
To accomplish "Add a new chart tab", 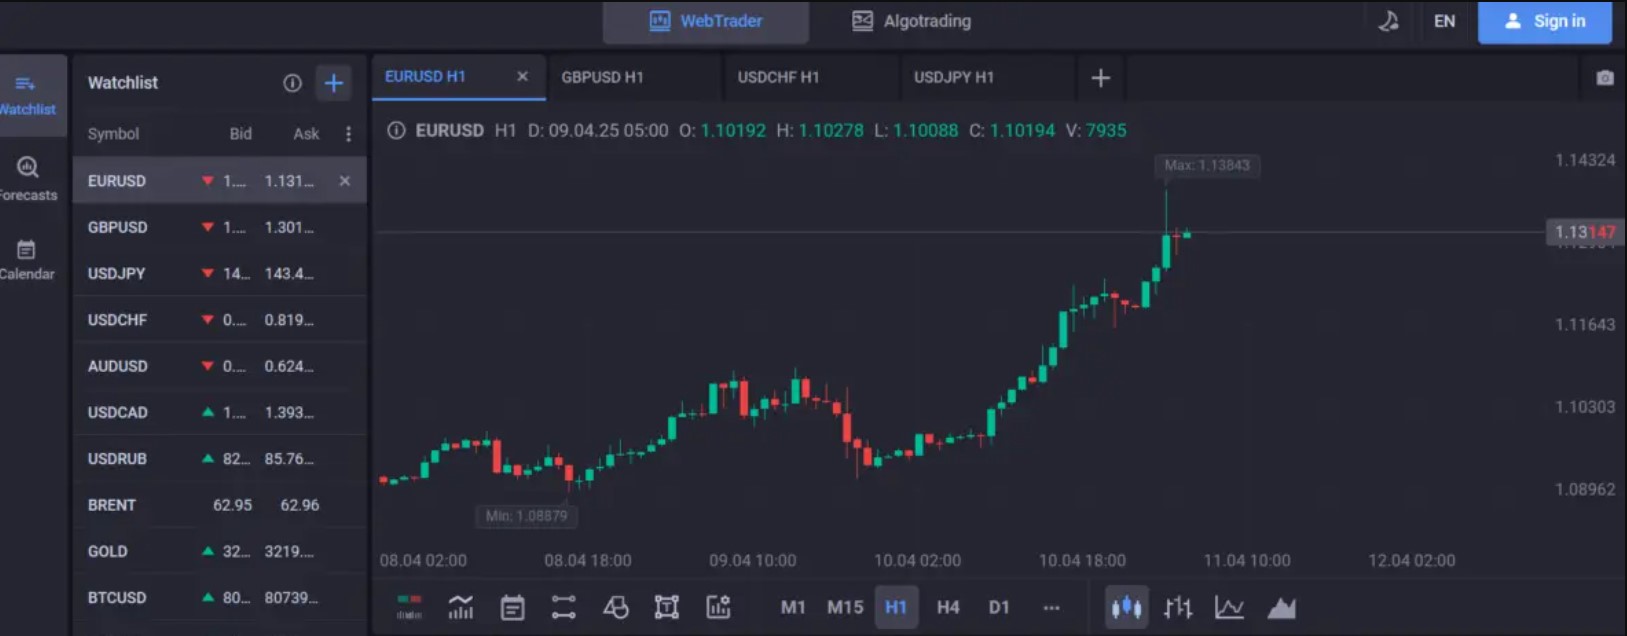I will (x=1100, y=77).
